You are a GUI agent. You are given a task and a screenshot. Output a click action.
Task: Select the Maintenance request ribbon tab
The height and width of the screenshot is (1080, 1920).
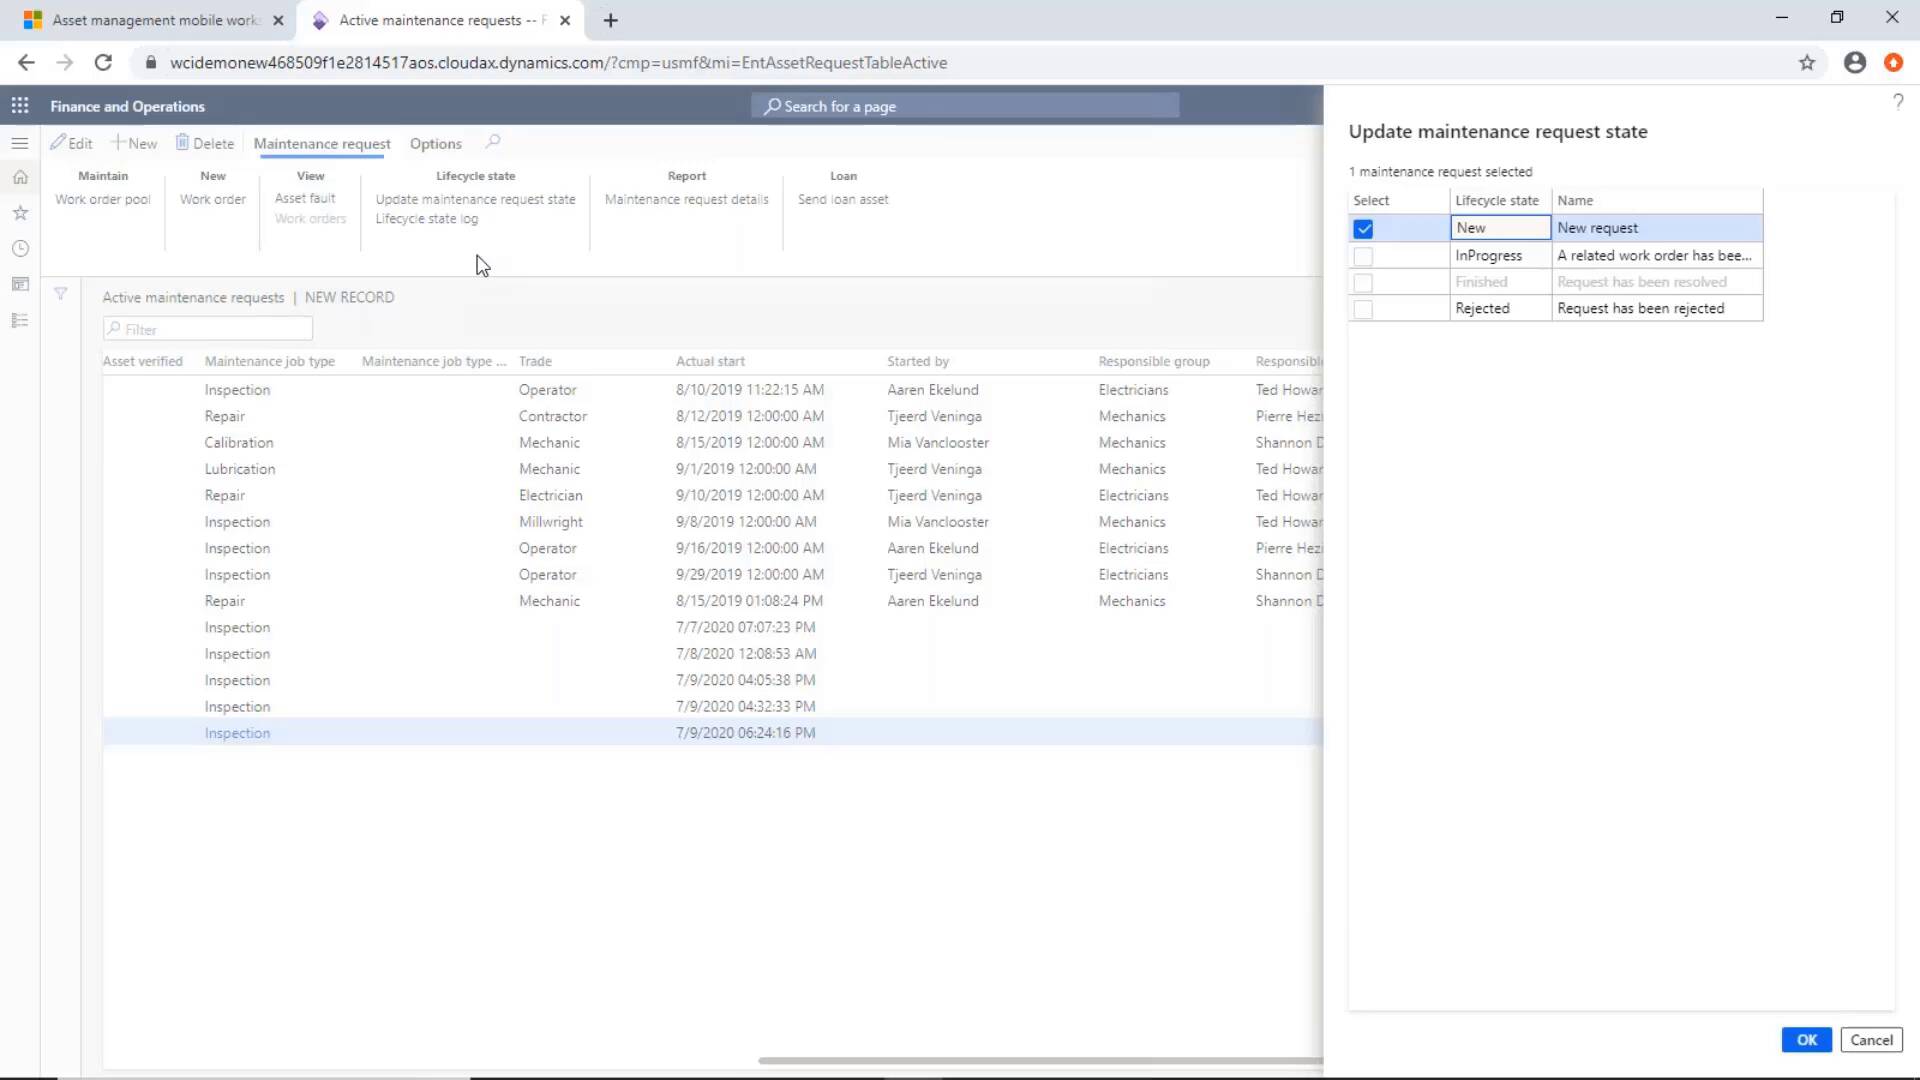[321, 143]
